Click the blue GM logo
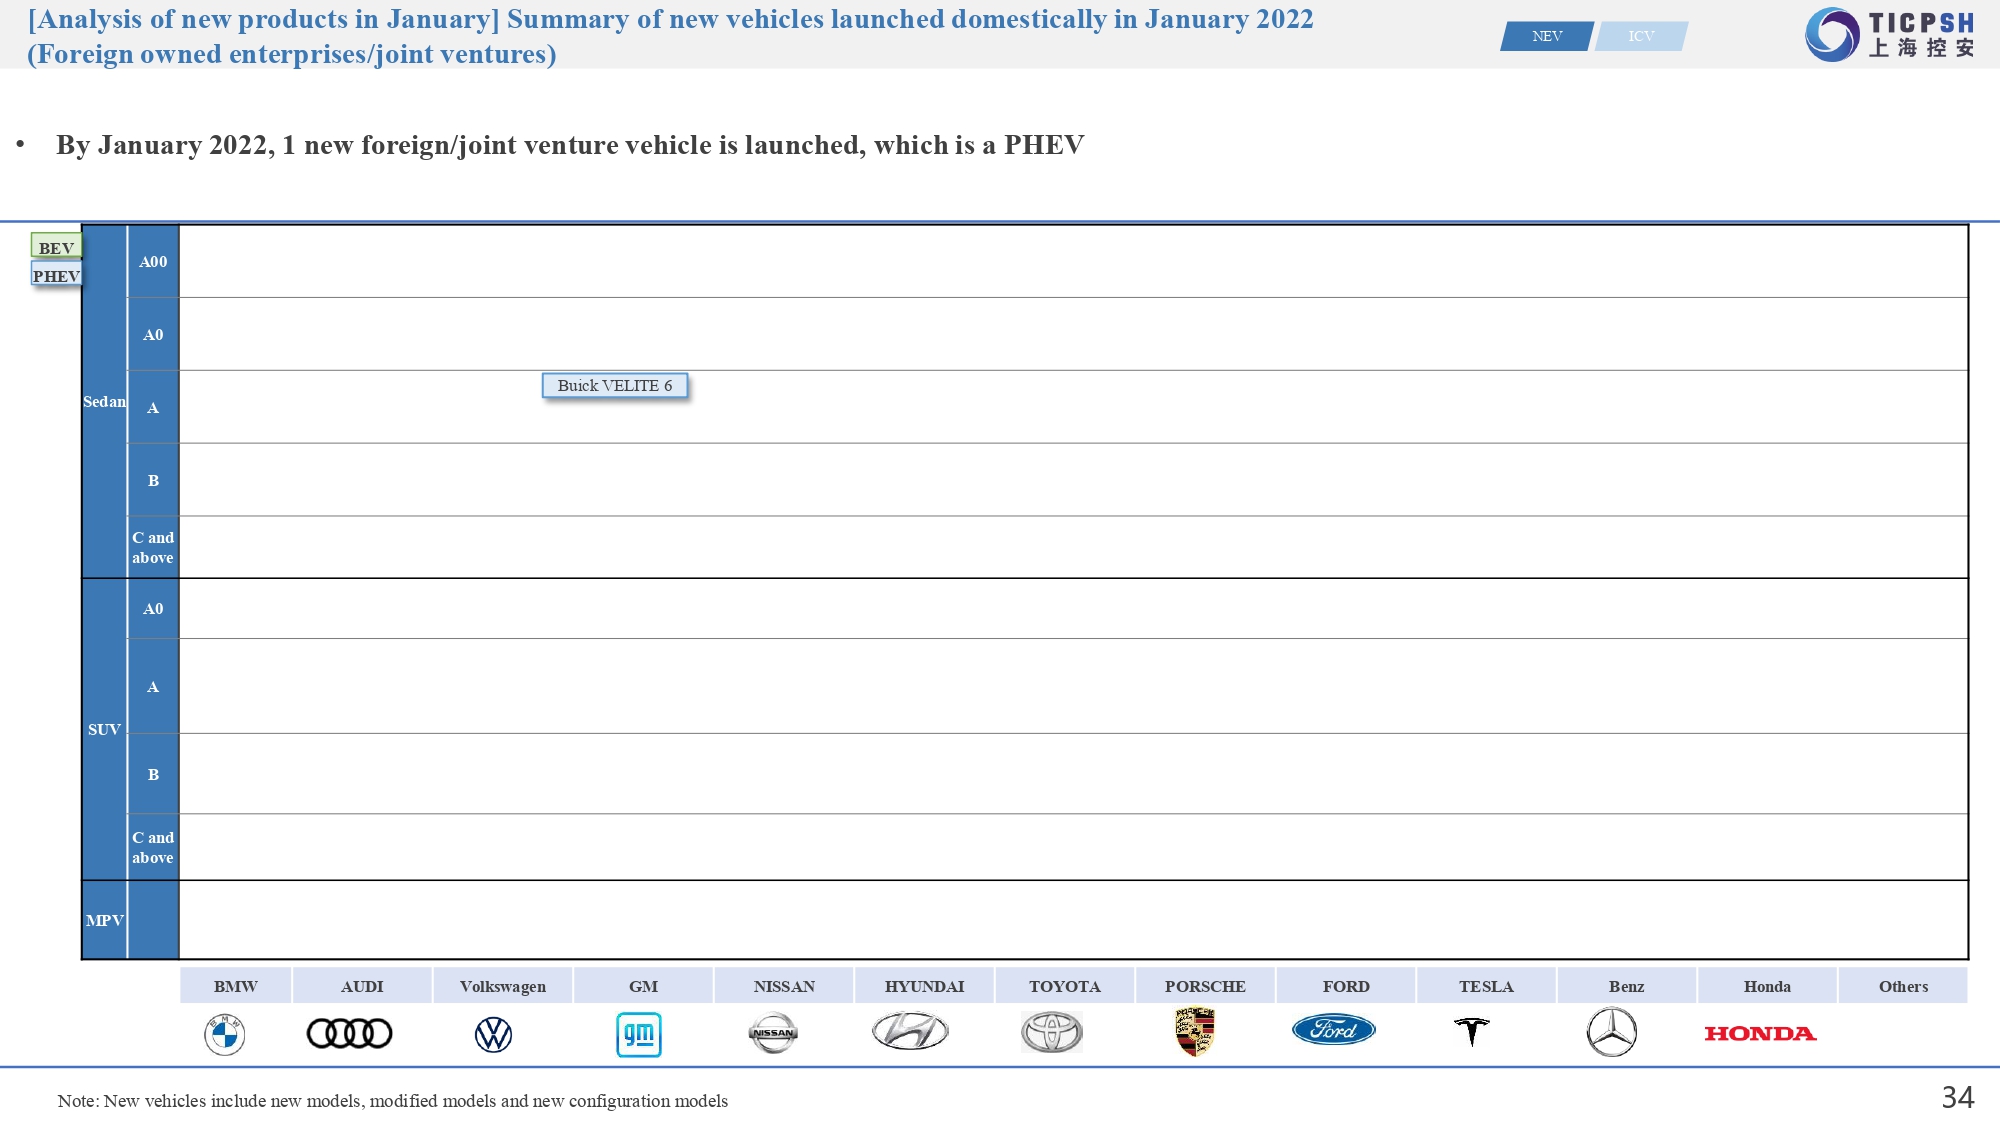 pyautogui.click(x=639, y=1034)
